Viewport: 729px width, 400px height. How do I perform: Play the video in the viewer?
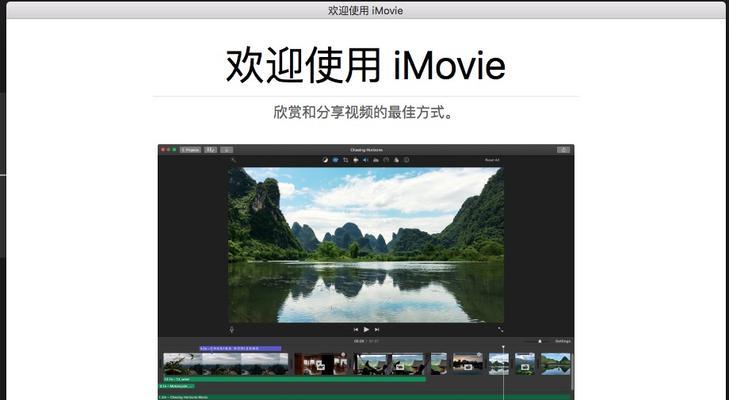click(x=366, y=329)
